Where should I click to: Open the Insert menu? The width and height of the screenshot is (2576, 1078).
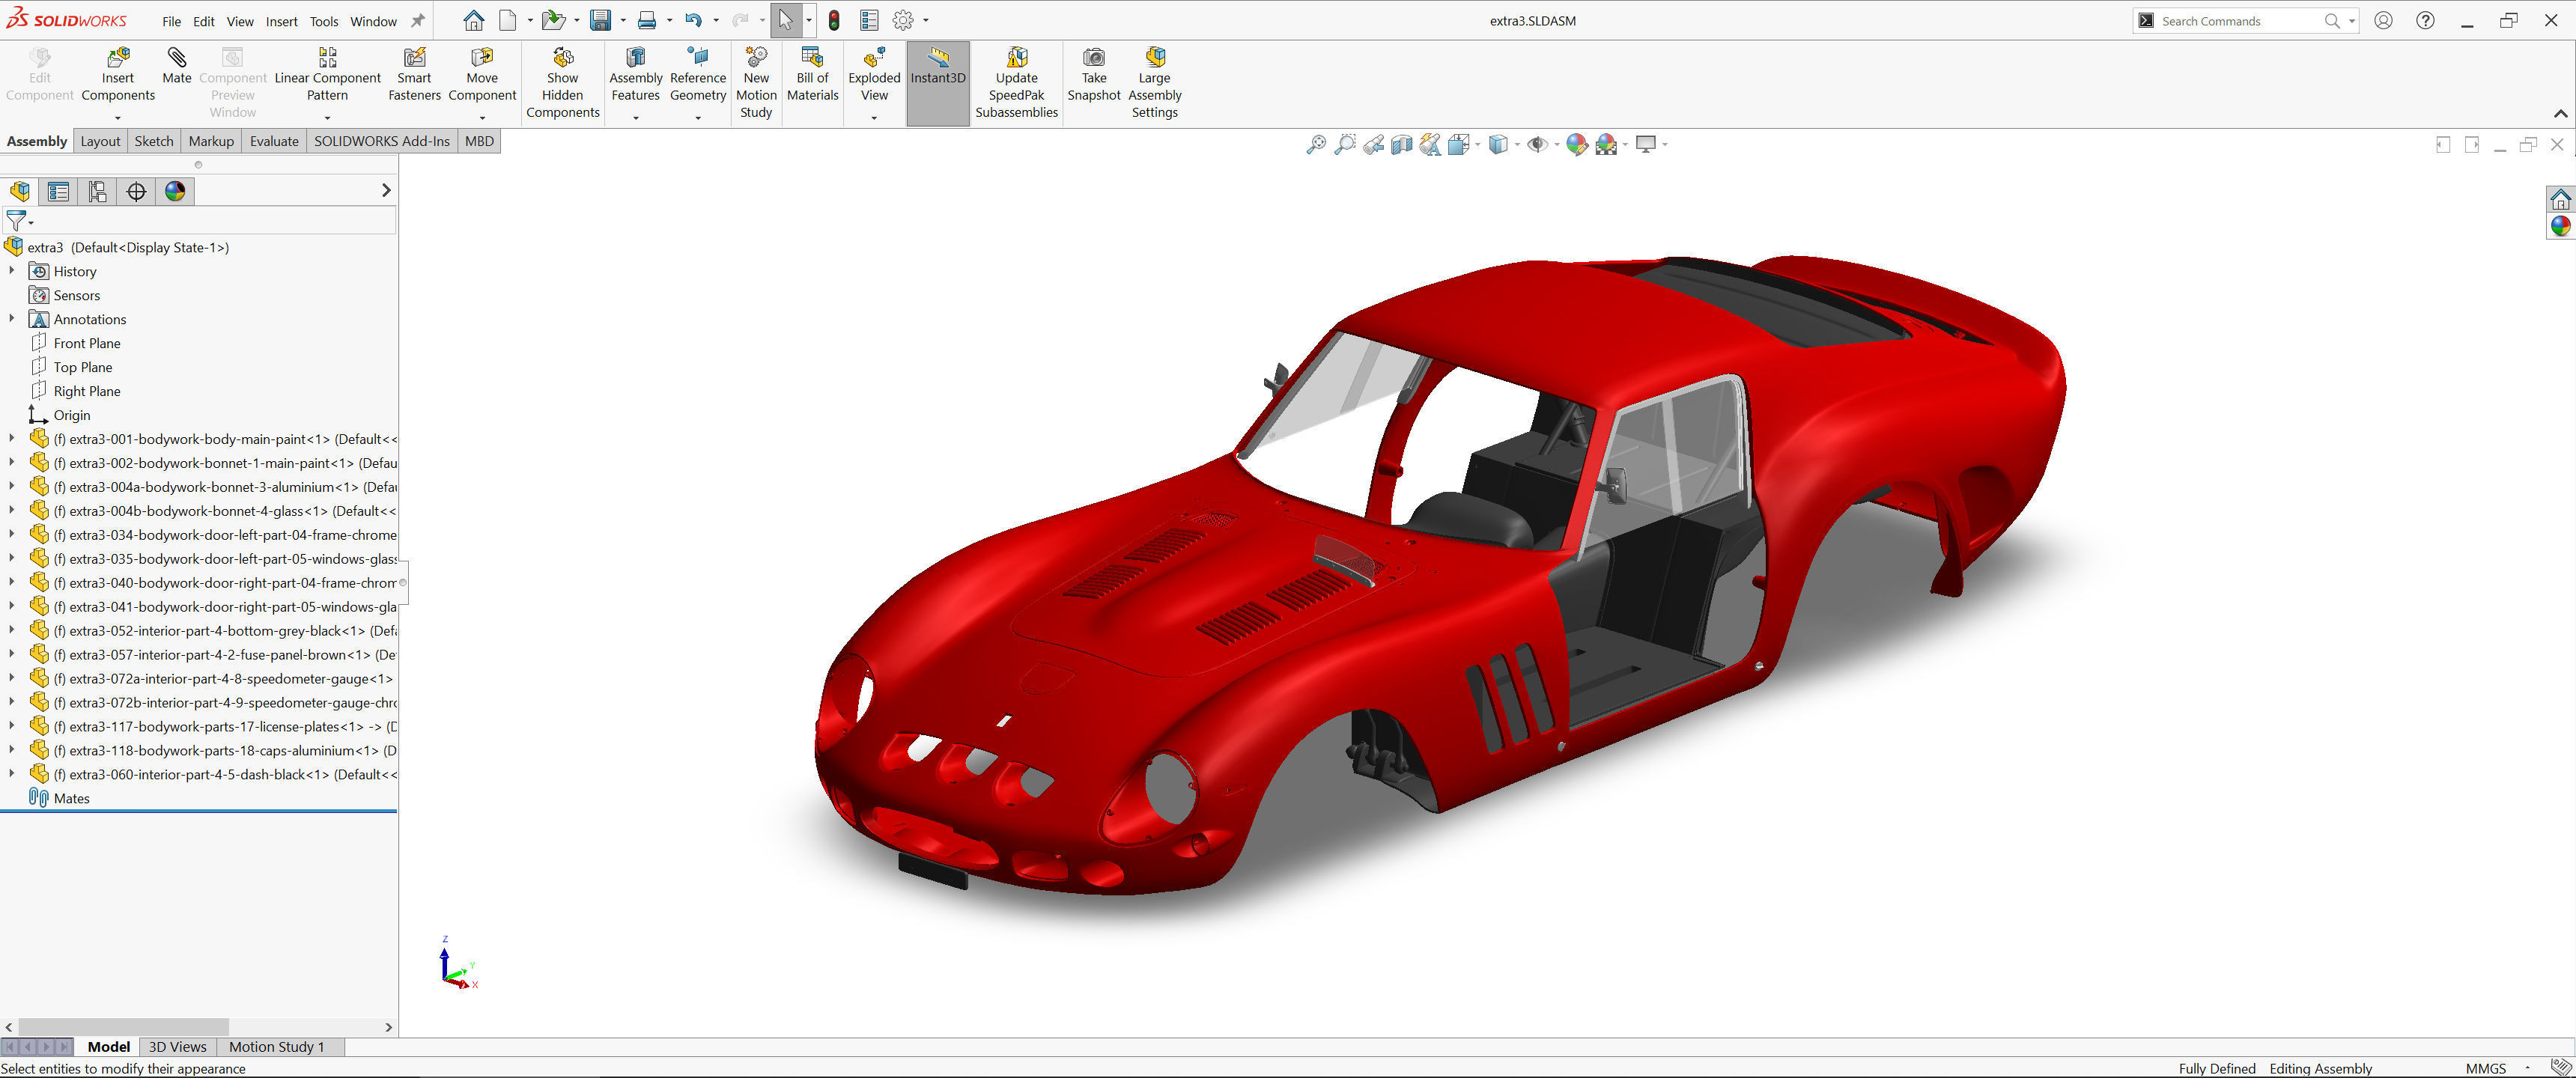point(282,21)
